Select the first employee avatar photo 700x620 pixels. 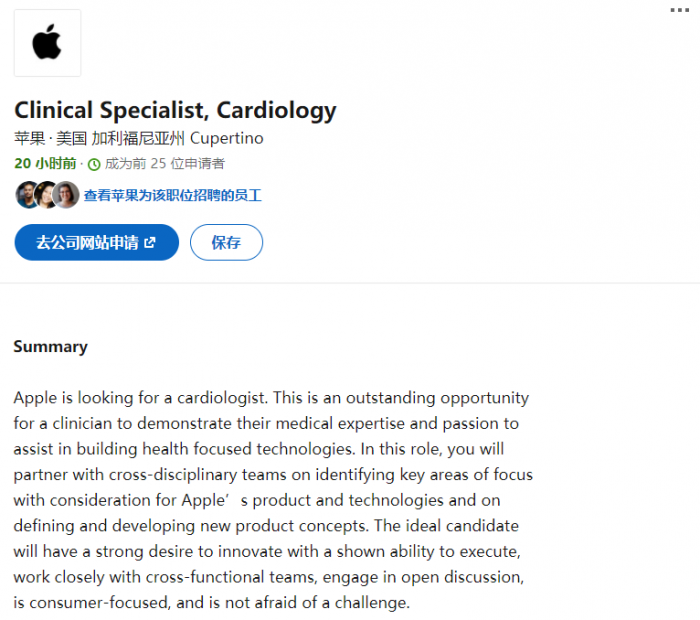point(27,194)
